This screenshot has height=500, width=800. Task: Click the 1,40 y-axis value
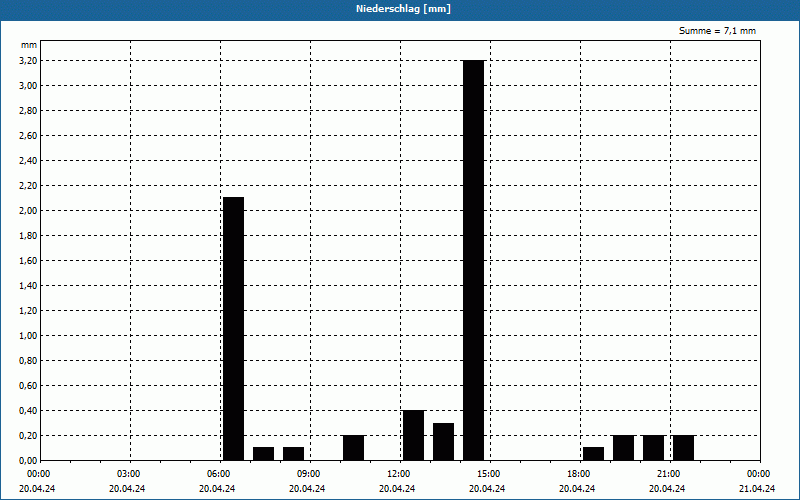pos(29,286)
